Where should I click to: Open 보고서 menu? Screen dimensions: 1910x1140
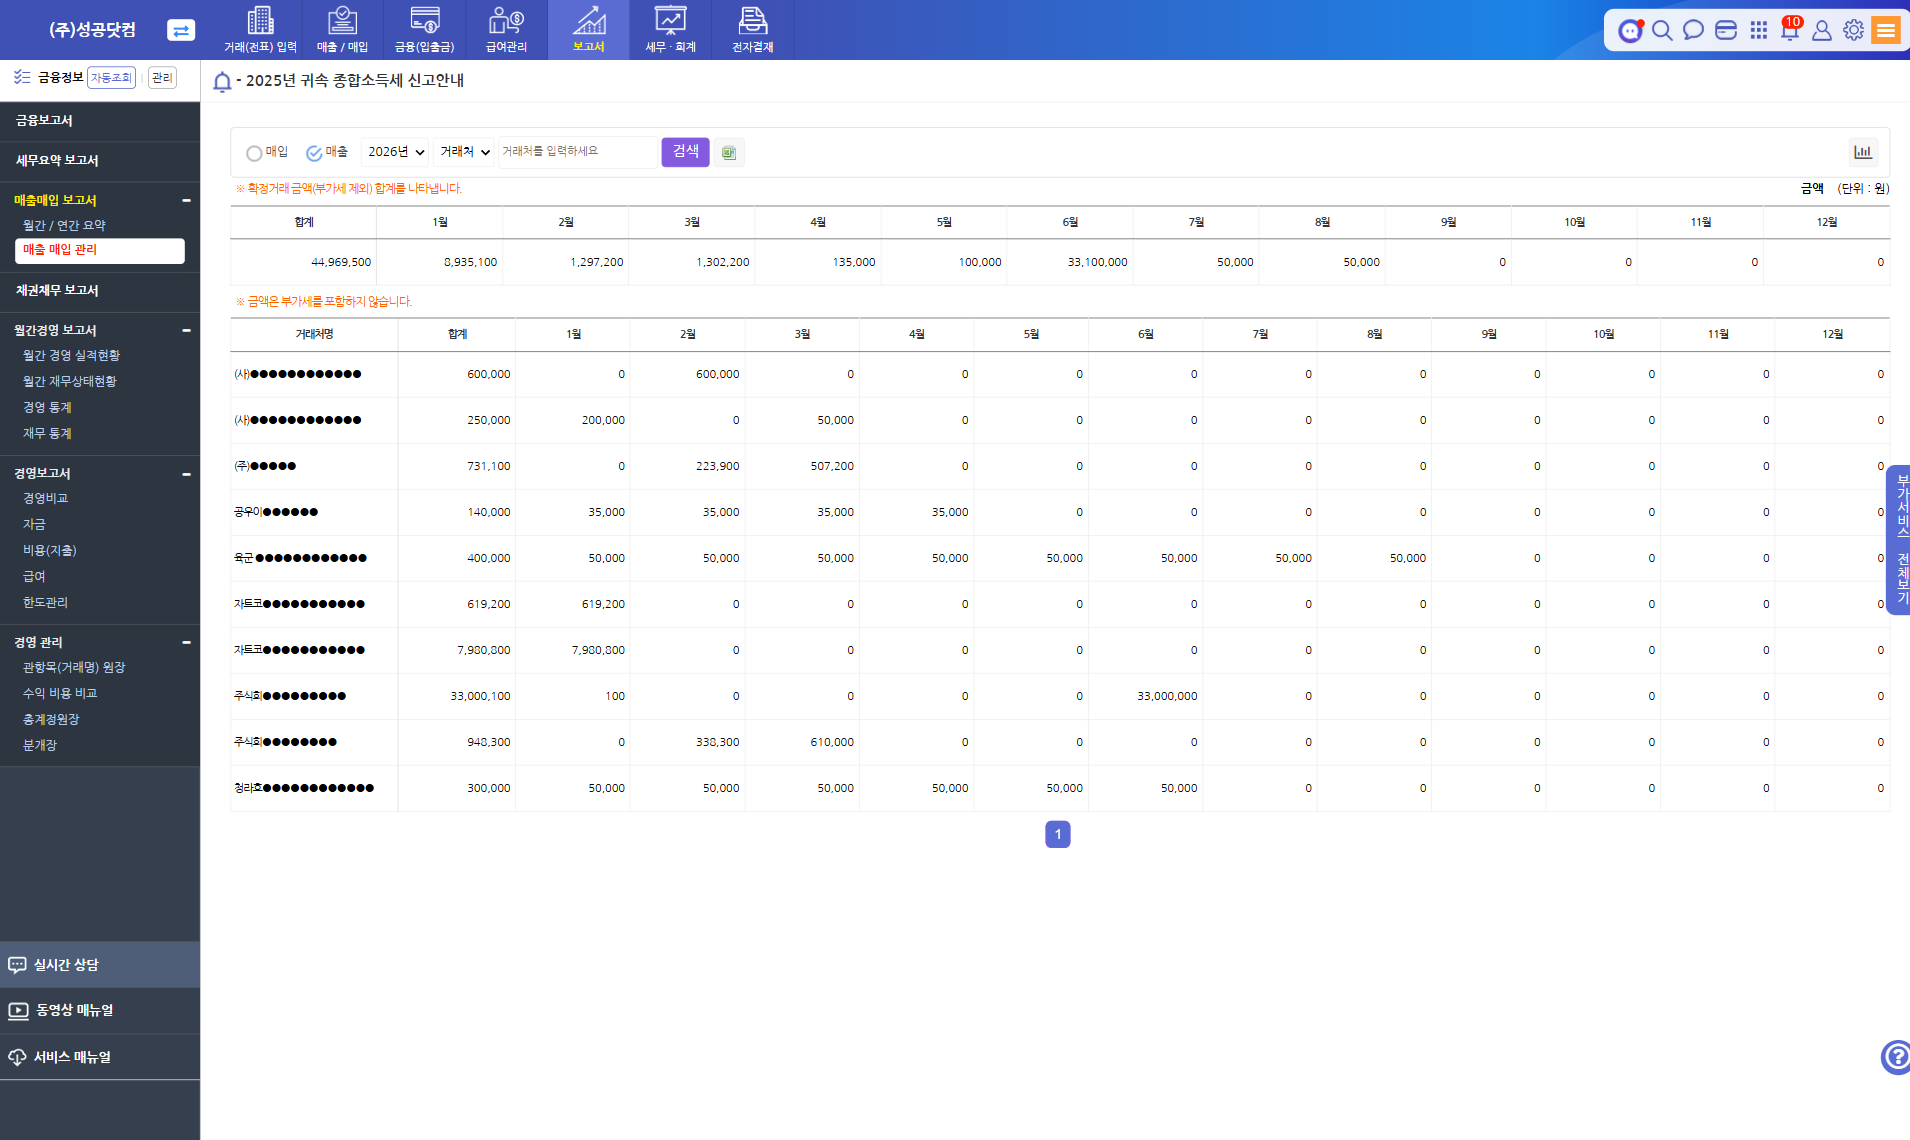click(x=588, y=30)
